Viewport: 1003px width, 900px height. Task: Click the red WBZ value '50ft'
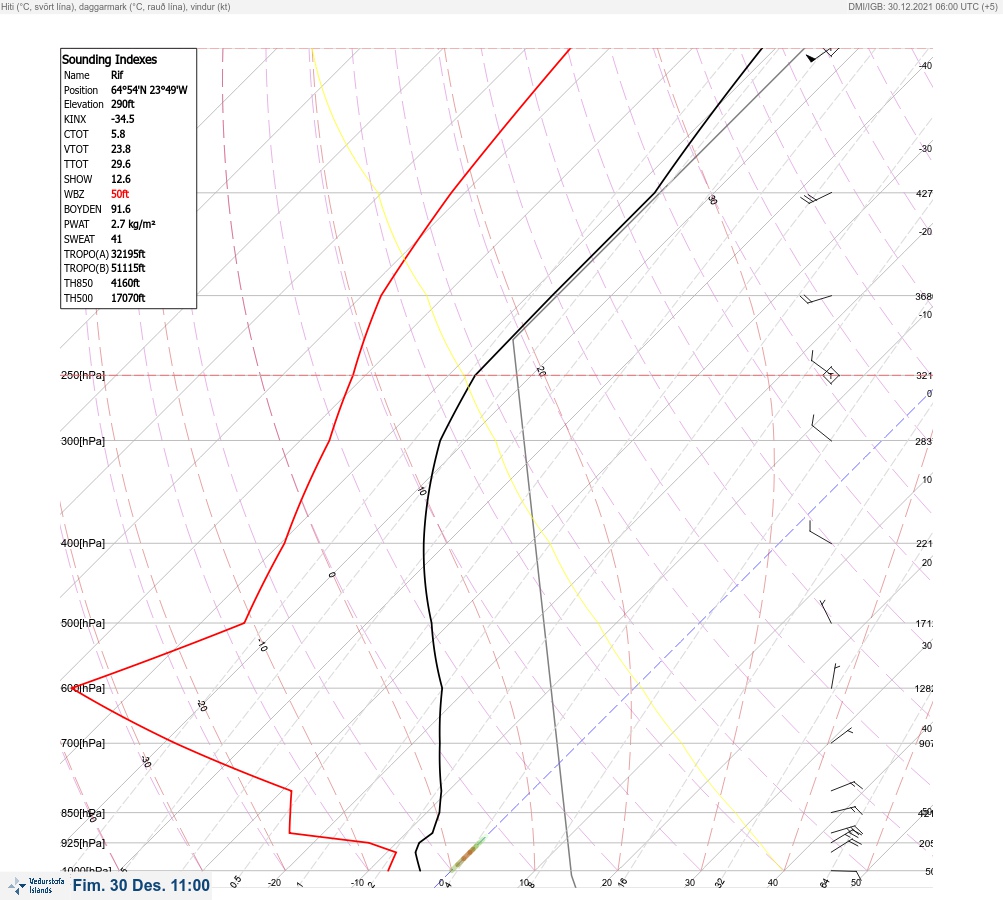tap(120, 194)
